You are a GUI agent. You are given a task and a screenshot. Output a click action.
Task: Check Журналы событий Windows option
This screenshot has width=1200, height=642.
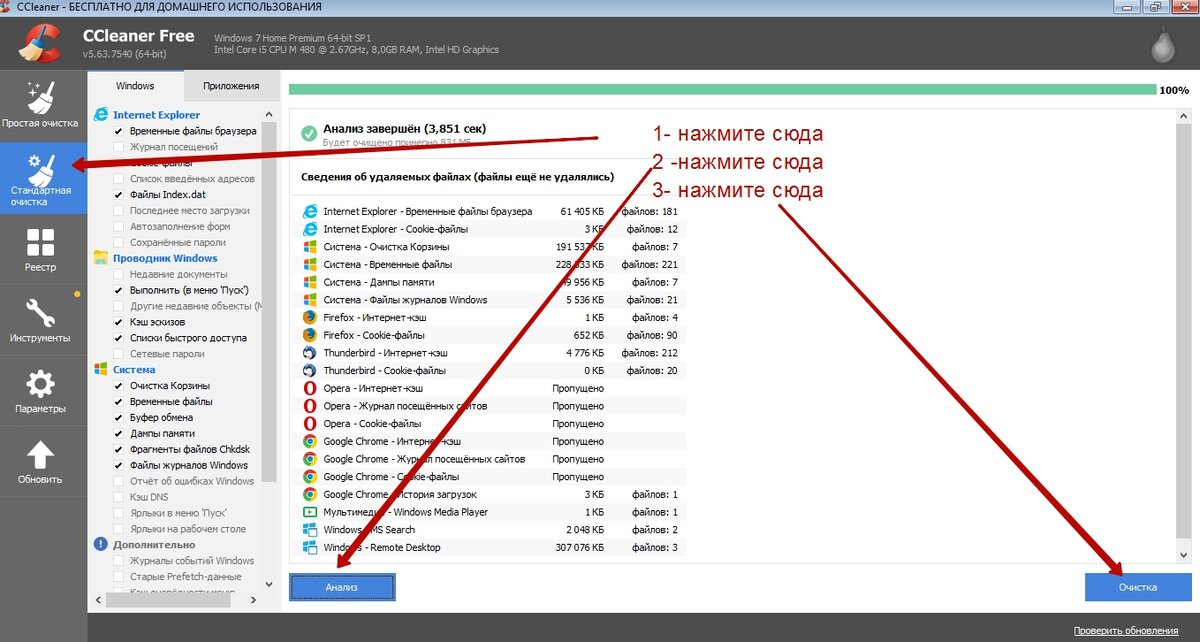point(119,561)
